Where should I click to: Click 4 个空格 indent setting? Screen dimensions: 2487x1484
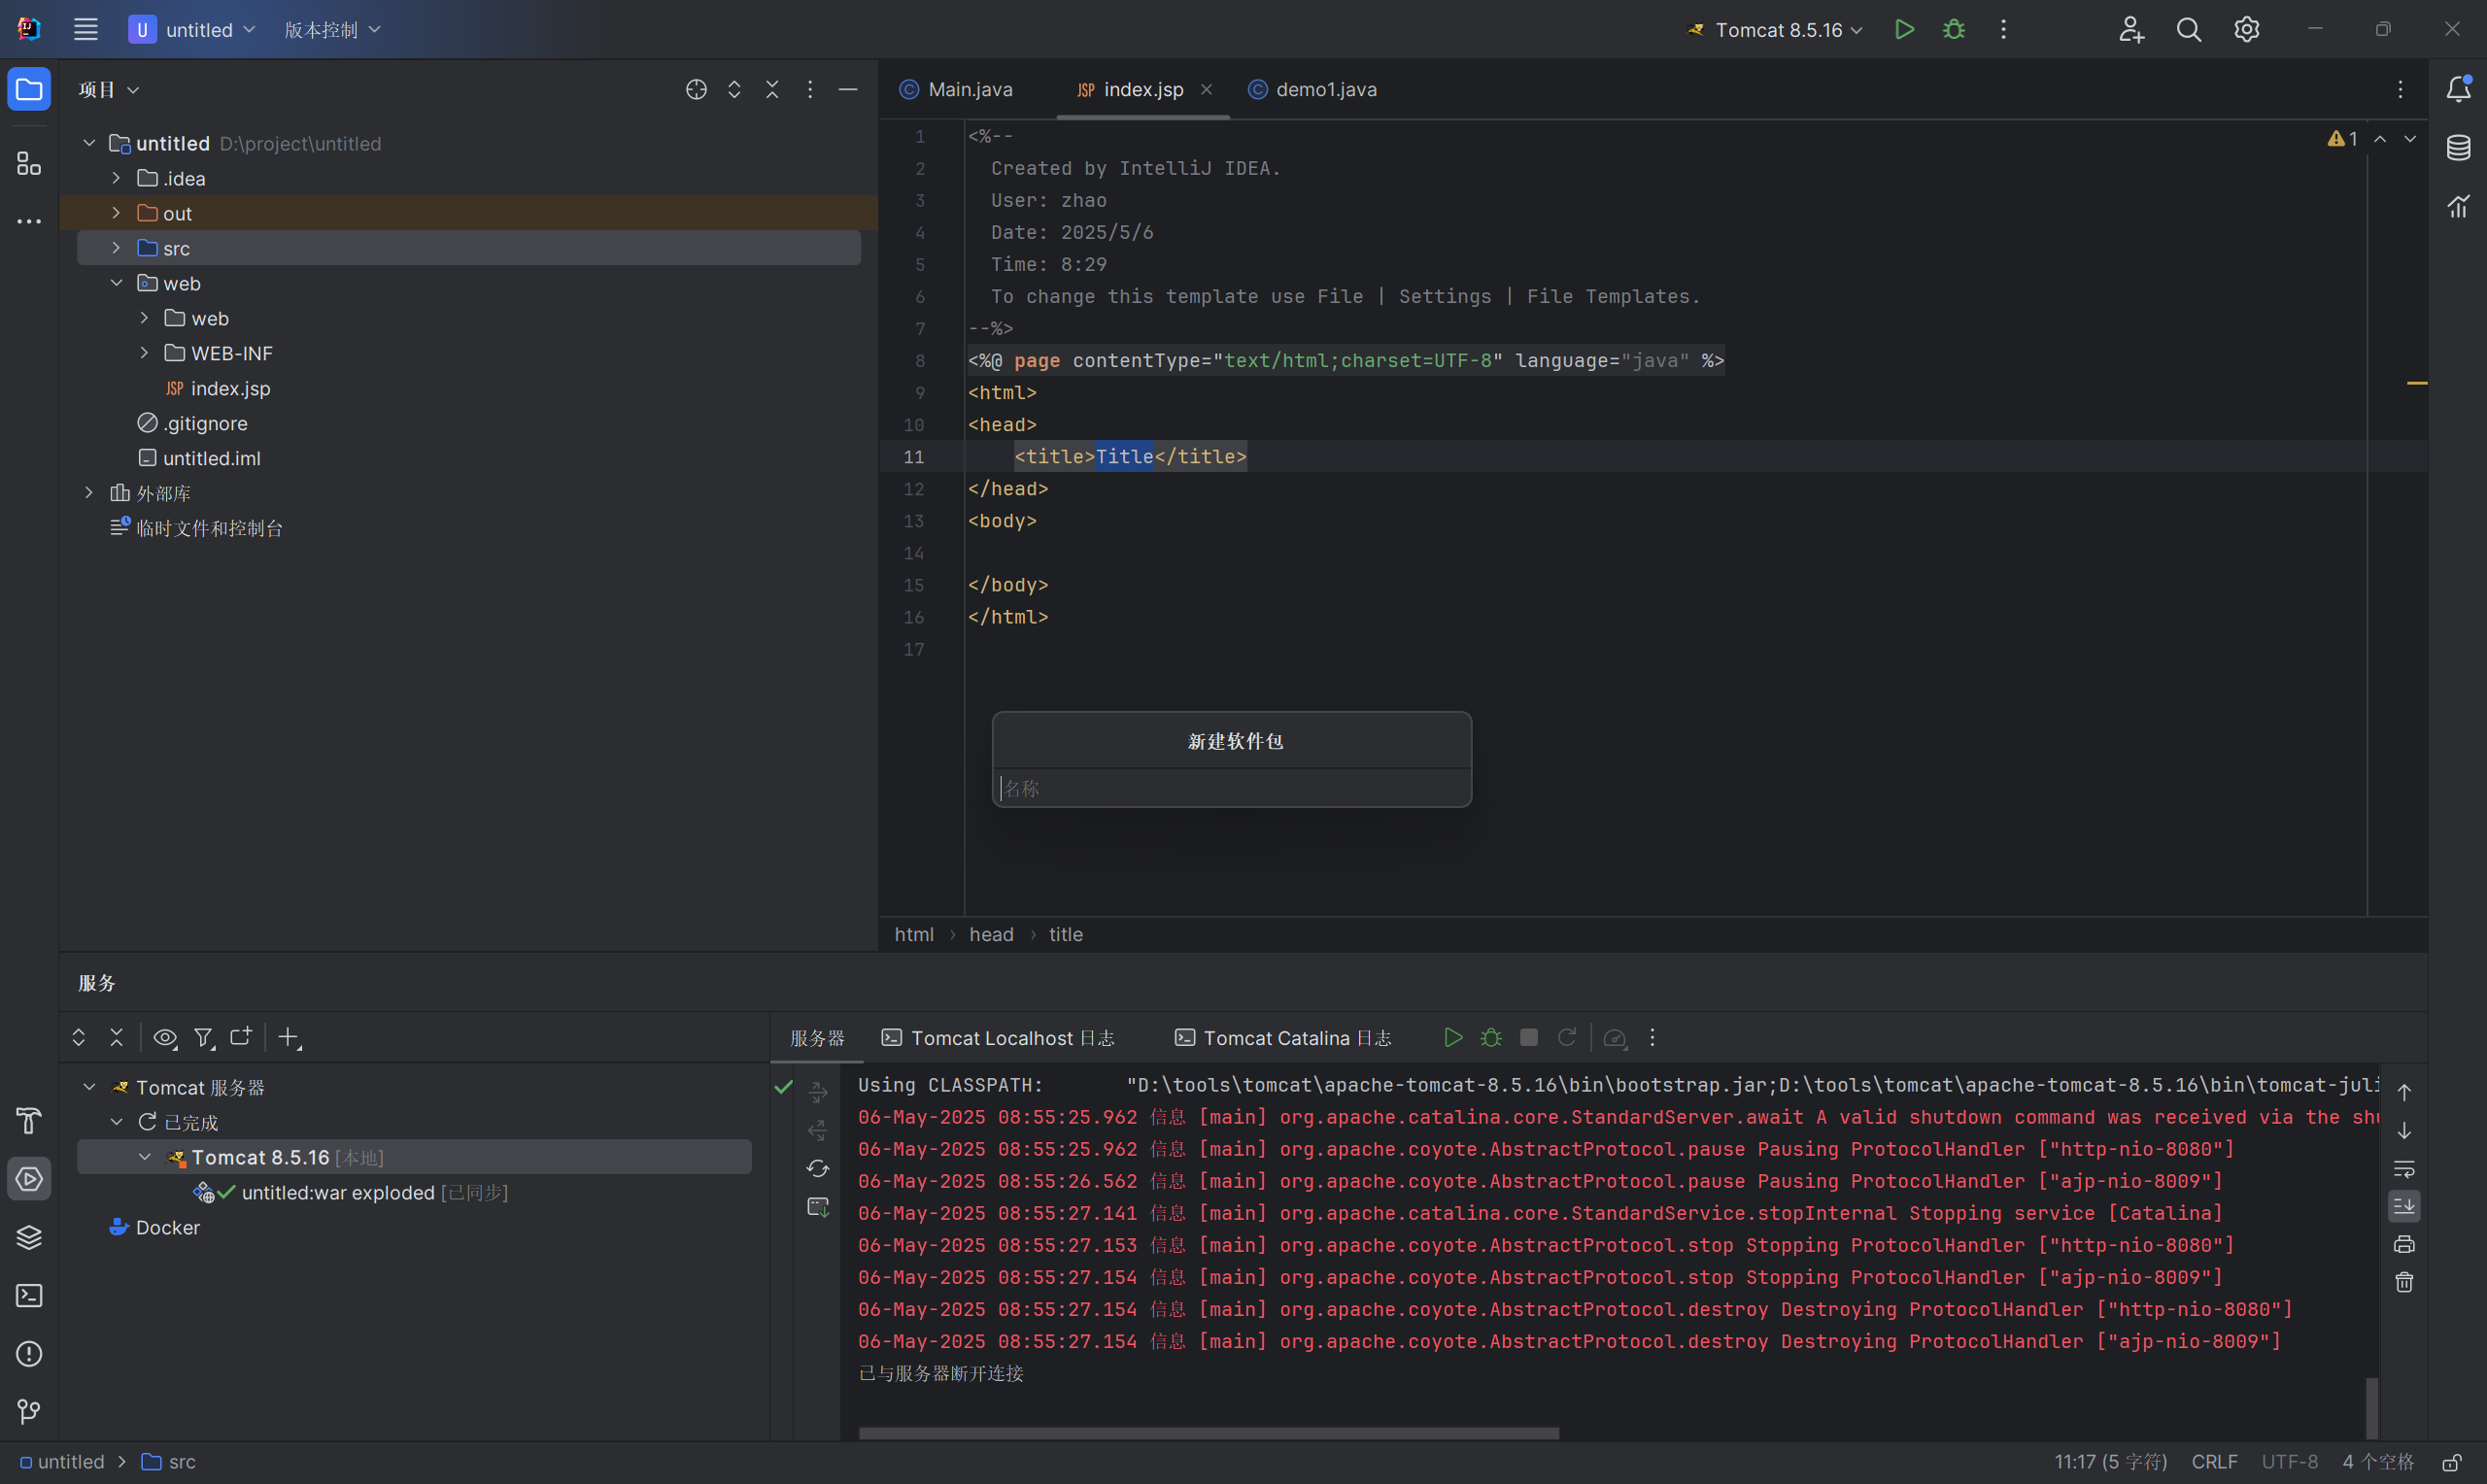click(2378, 1462)
